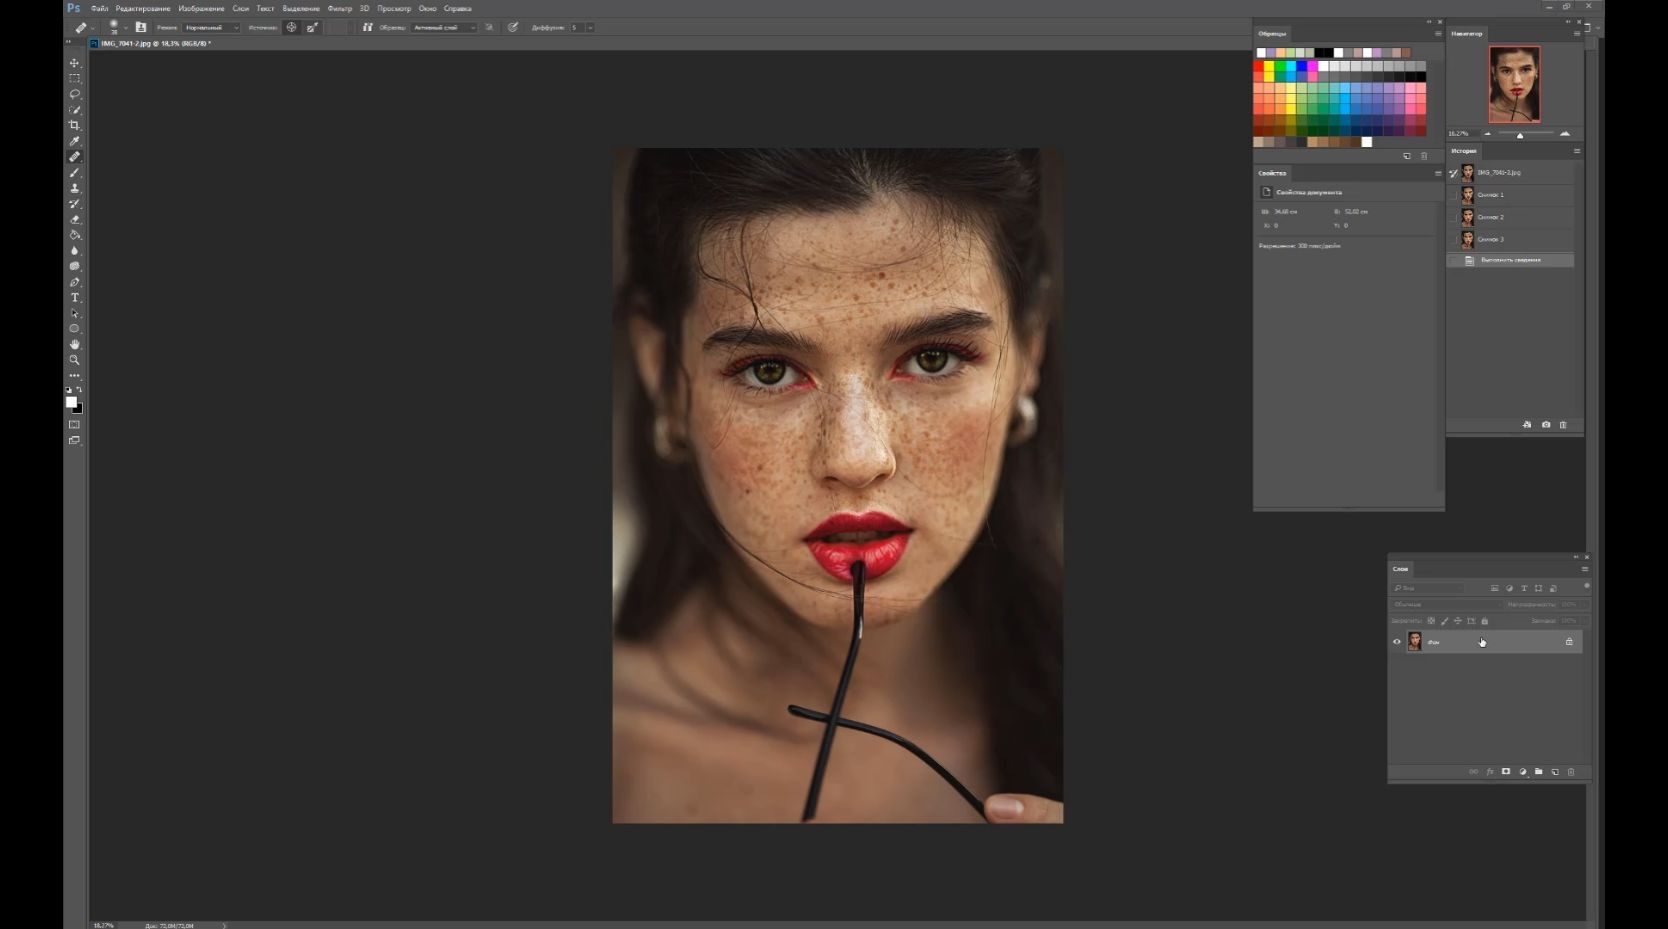
Task: Open the History panel menu
Action: (x=1577, y=151)
